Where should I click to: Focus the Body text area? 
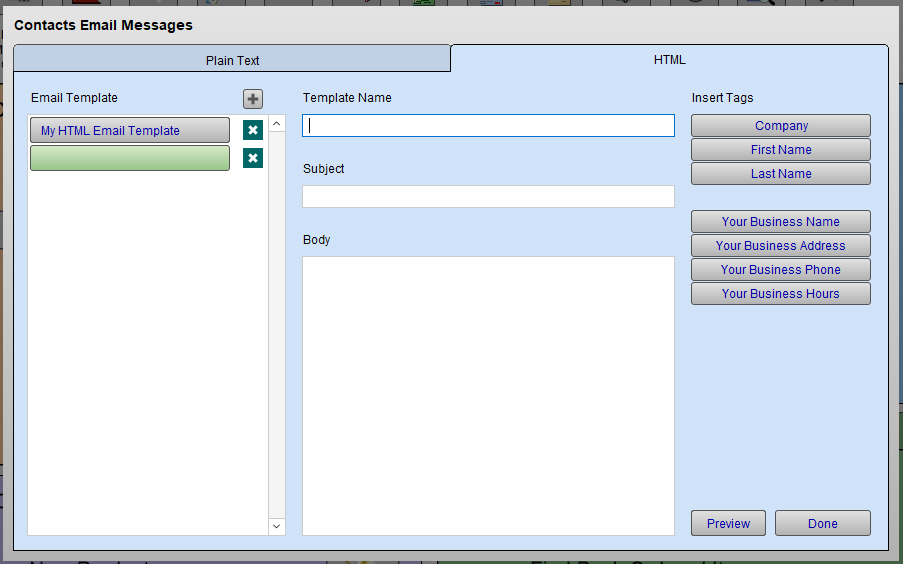(488, 395)
